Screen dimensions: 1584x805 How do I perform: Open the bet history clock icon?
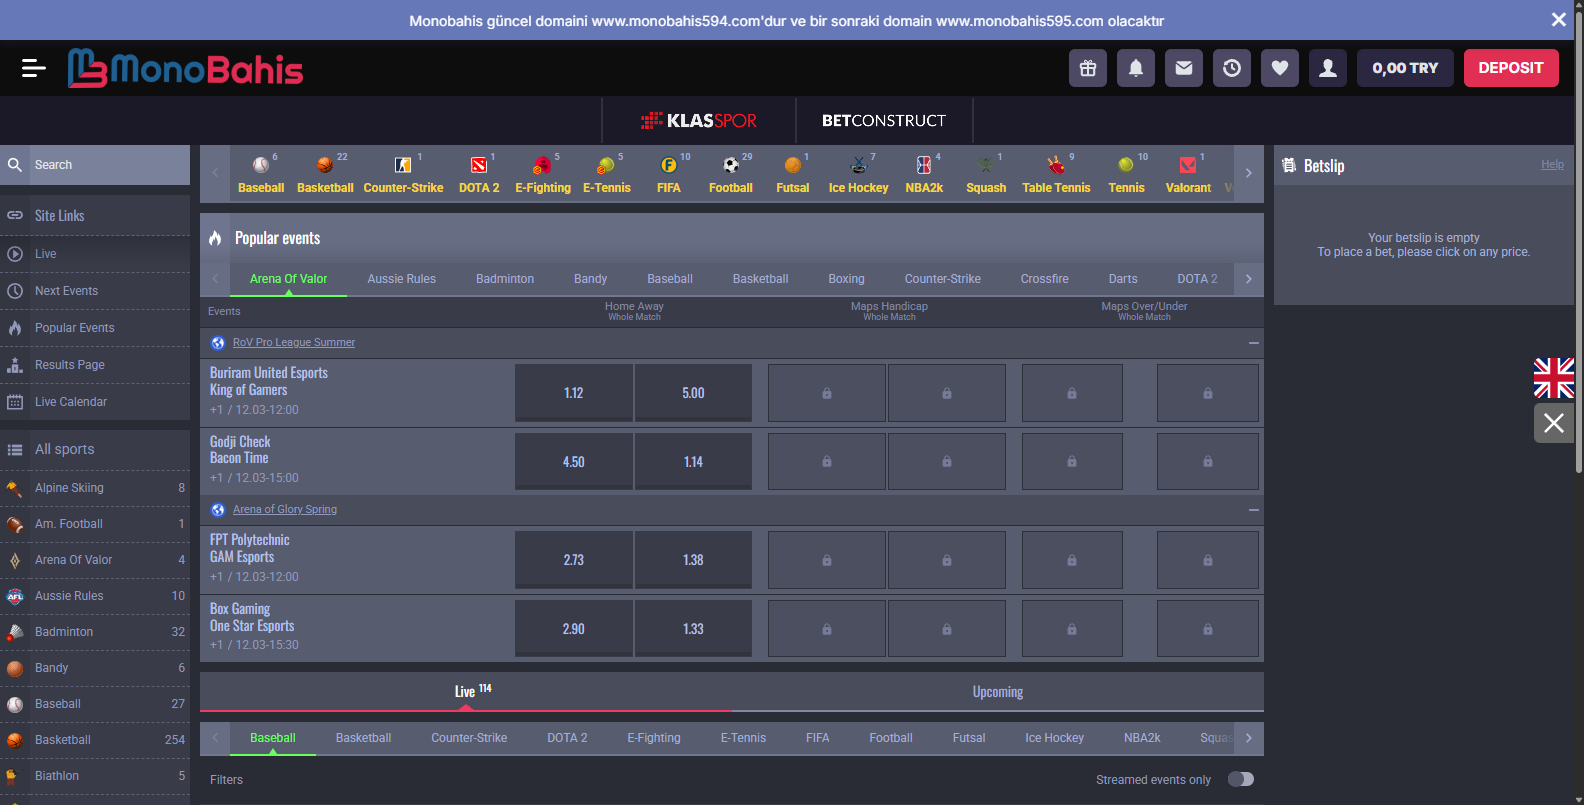pyautogui.click(x=1231, y=68)
